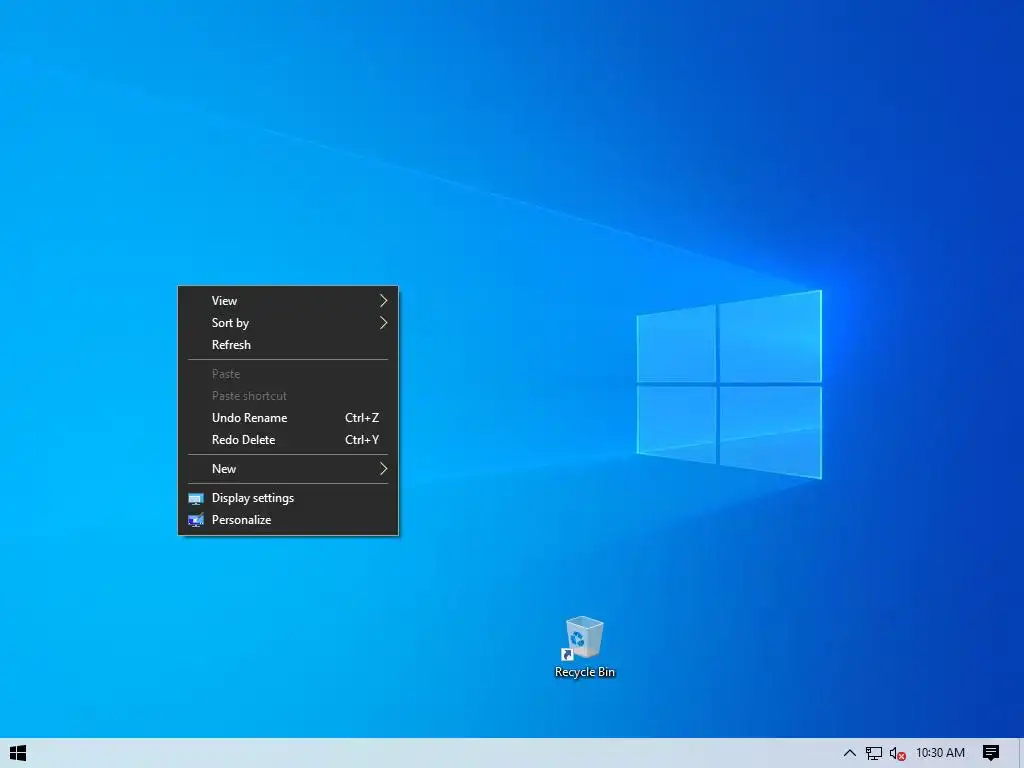Screen dimensions: 1024x768
Task: Click the 10:30 AM clock
Action: 940,753
